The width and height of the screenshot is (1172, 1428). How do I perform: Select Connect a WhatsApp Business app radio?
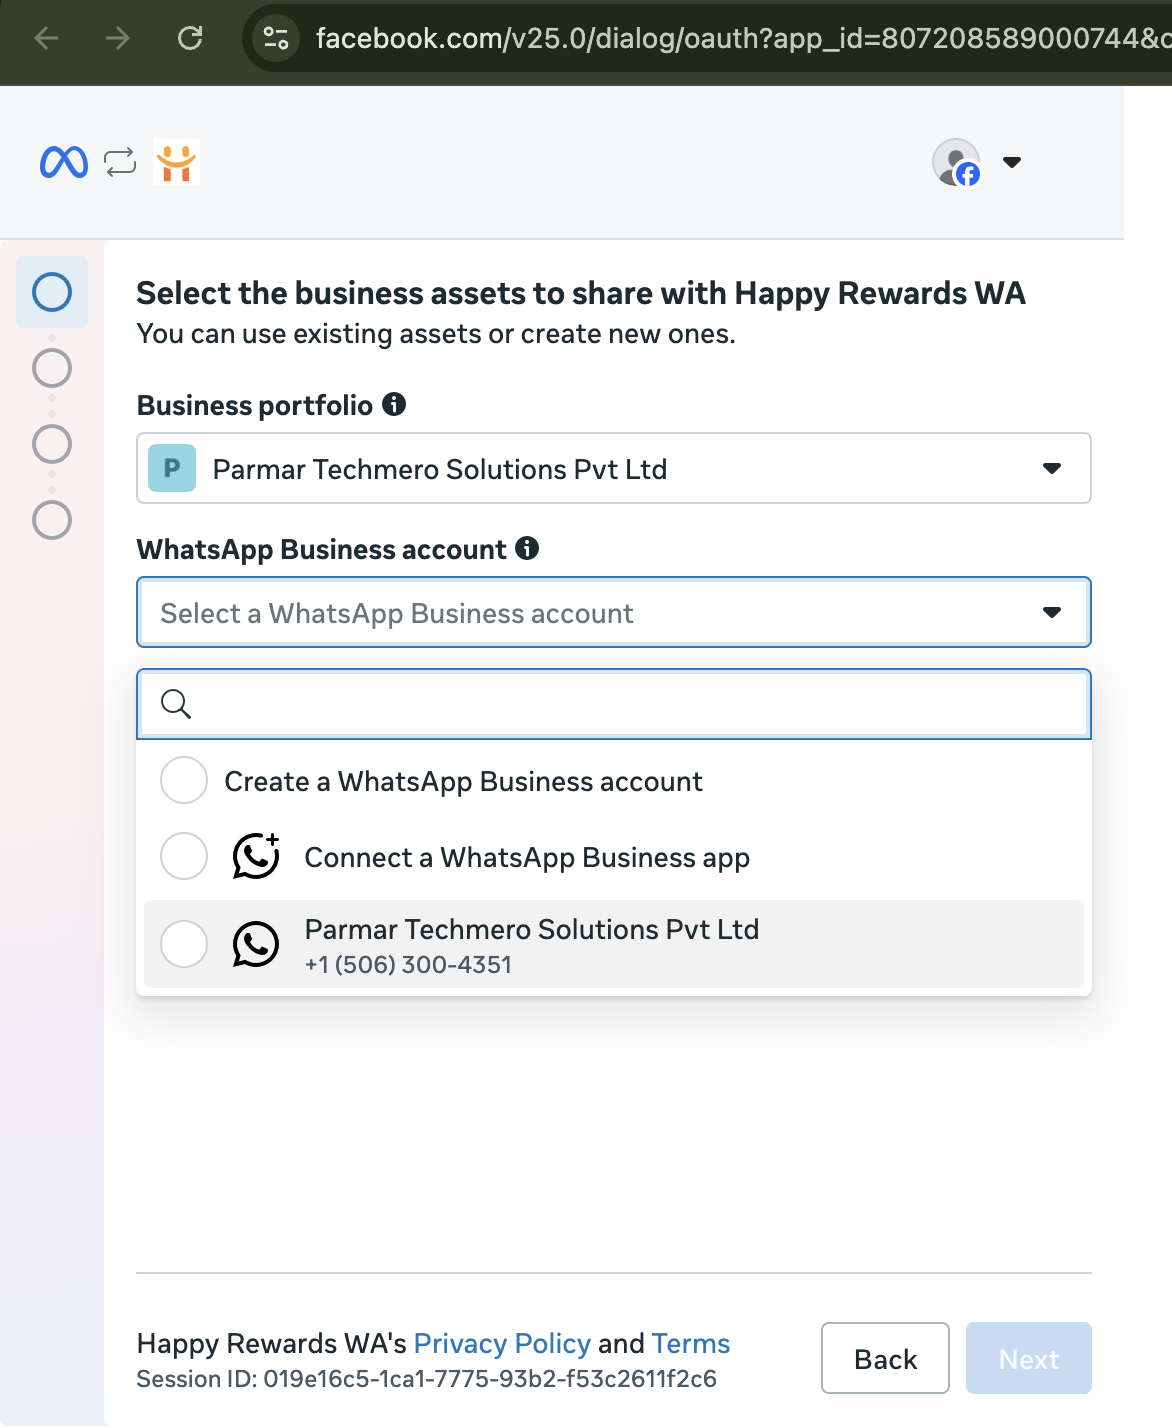pyautogui.click(x=184, y=856)
